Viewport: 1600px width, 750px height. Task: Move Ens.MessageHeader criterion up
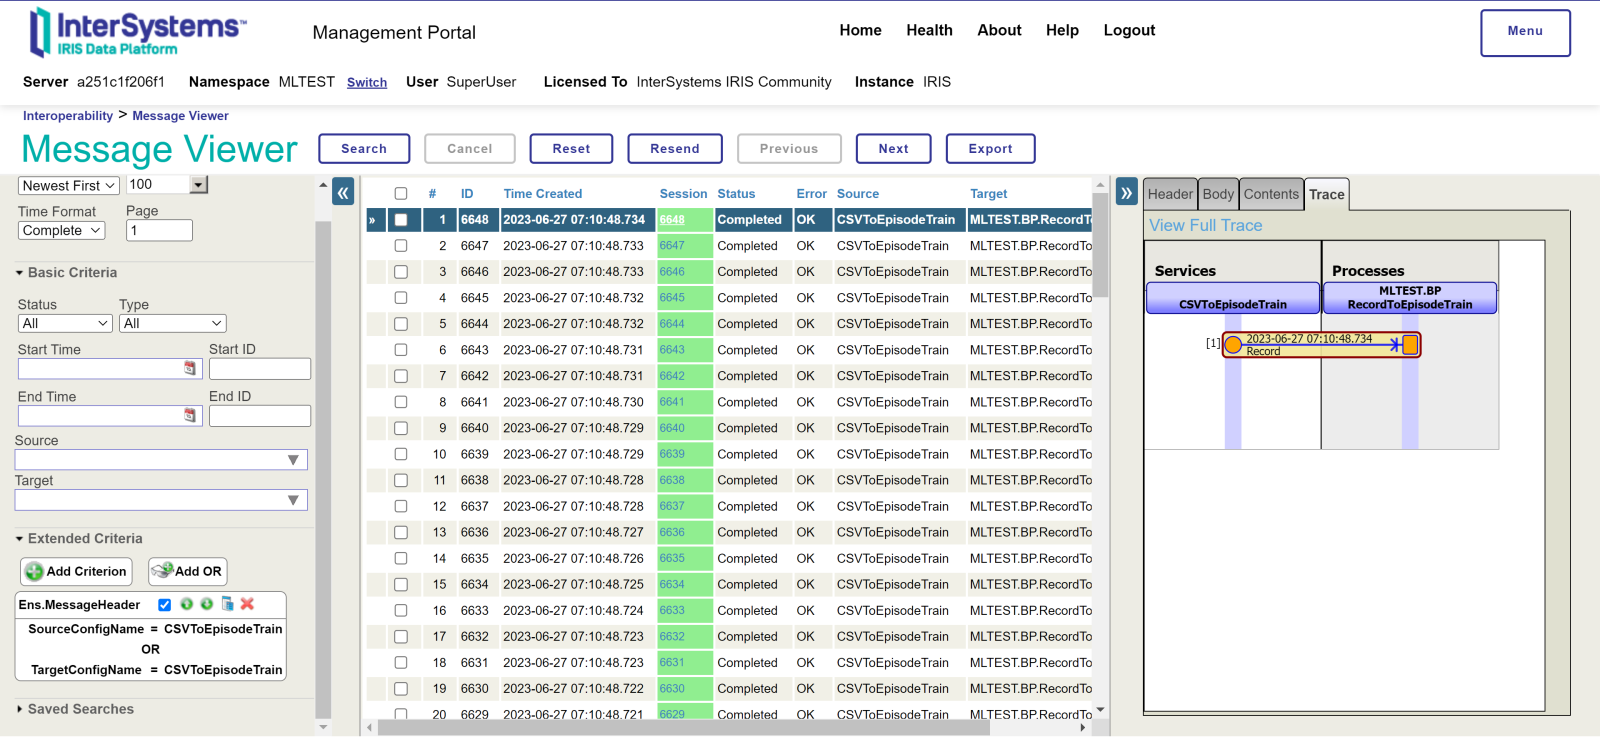pyautogui.click(x=186, y=604)
